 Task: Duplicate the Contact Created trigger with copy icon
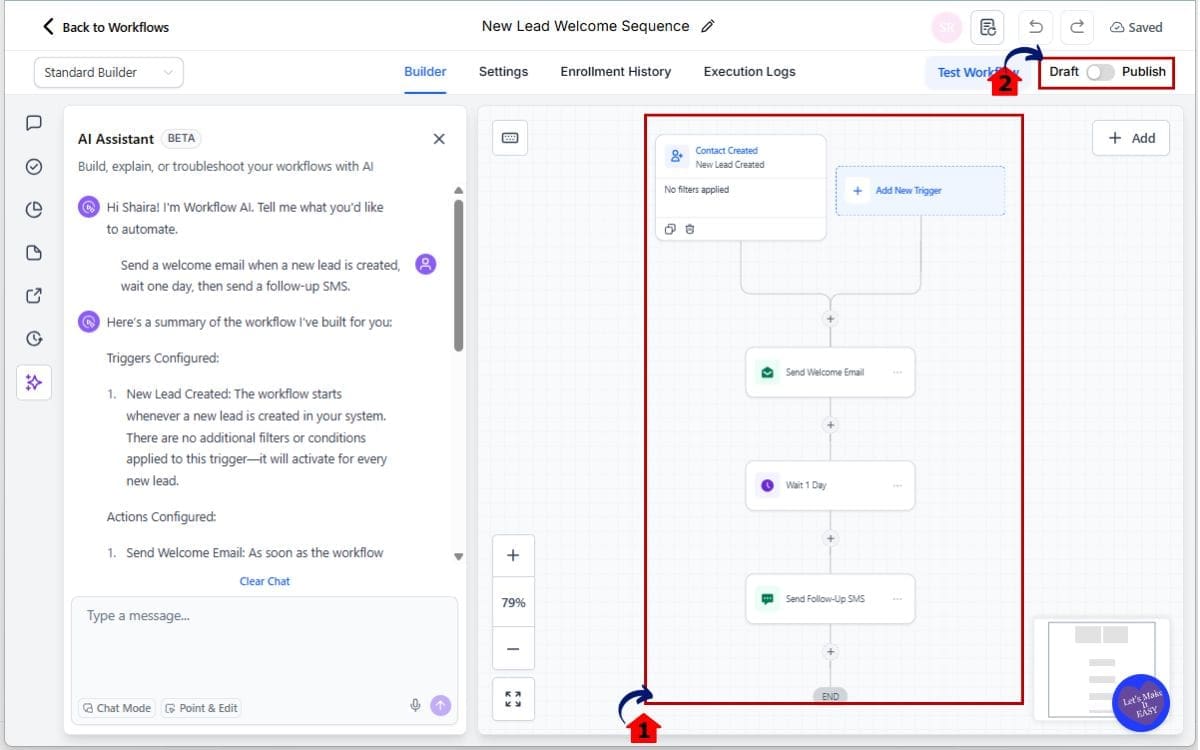click(x=670, y=228)
